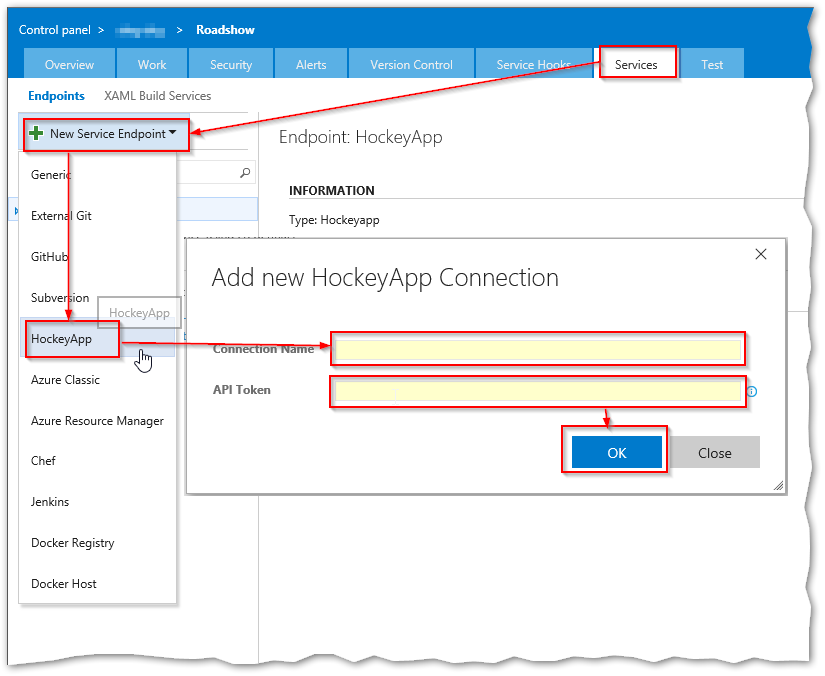
Task: Select Jenkins from the dropdown list
Action: [50, 502]
